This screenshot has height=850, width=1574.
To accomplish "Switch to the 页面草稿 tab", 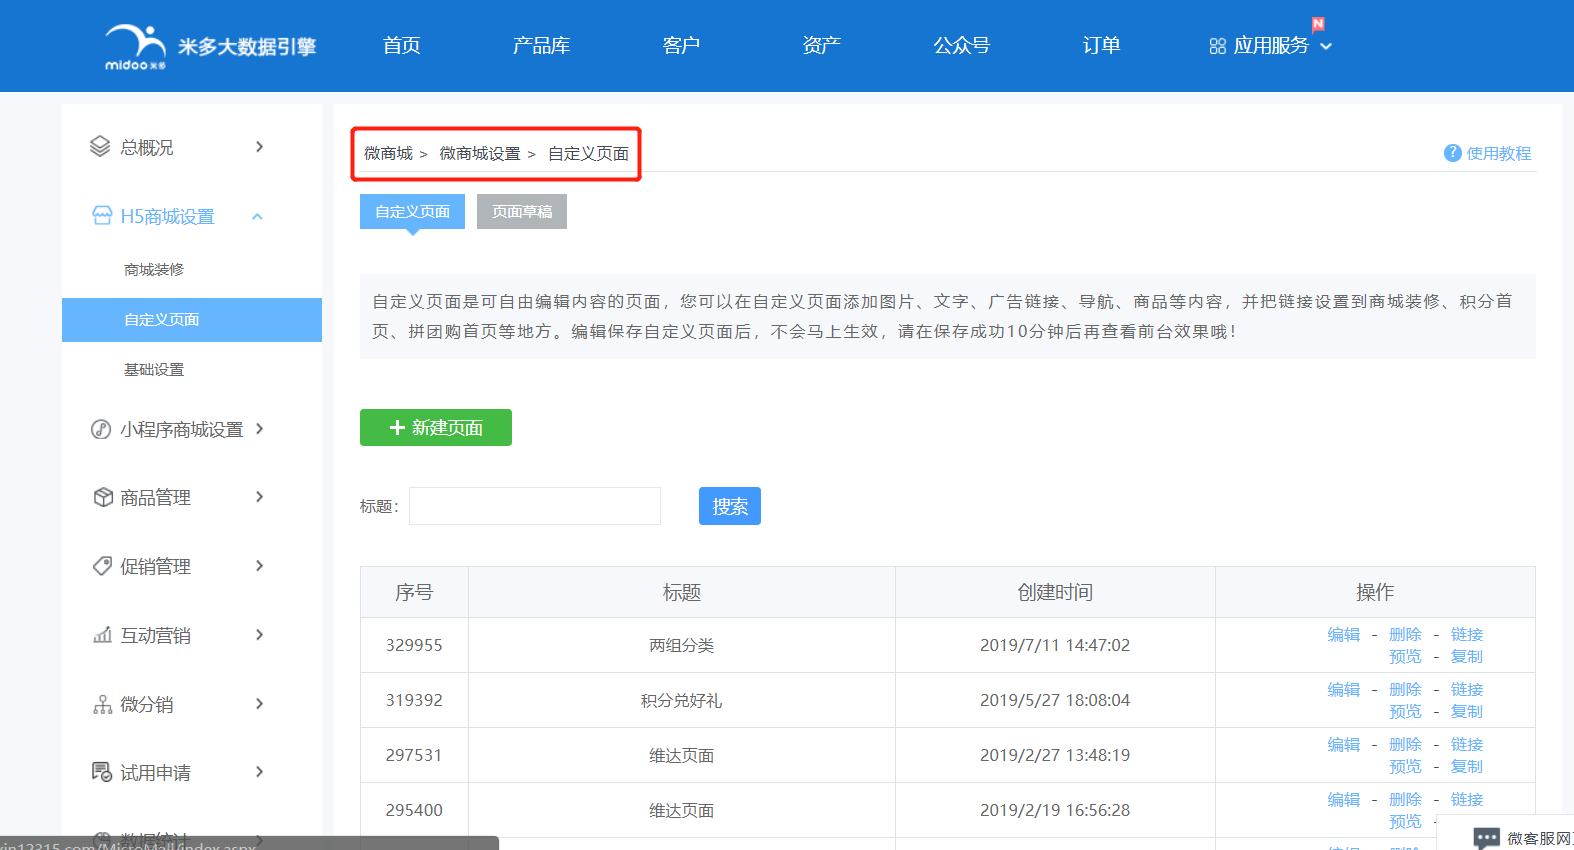I will click(522, 211).
